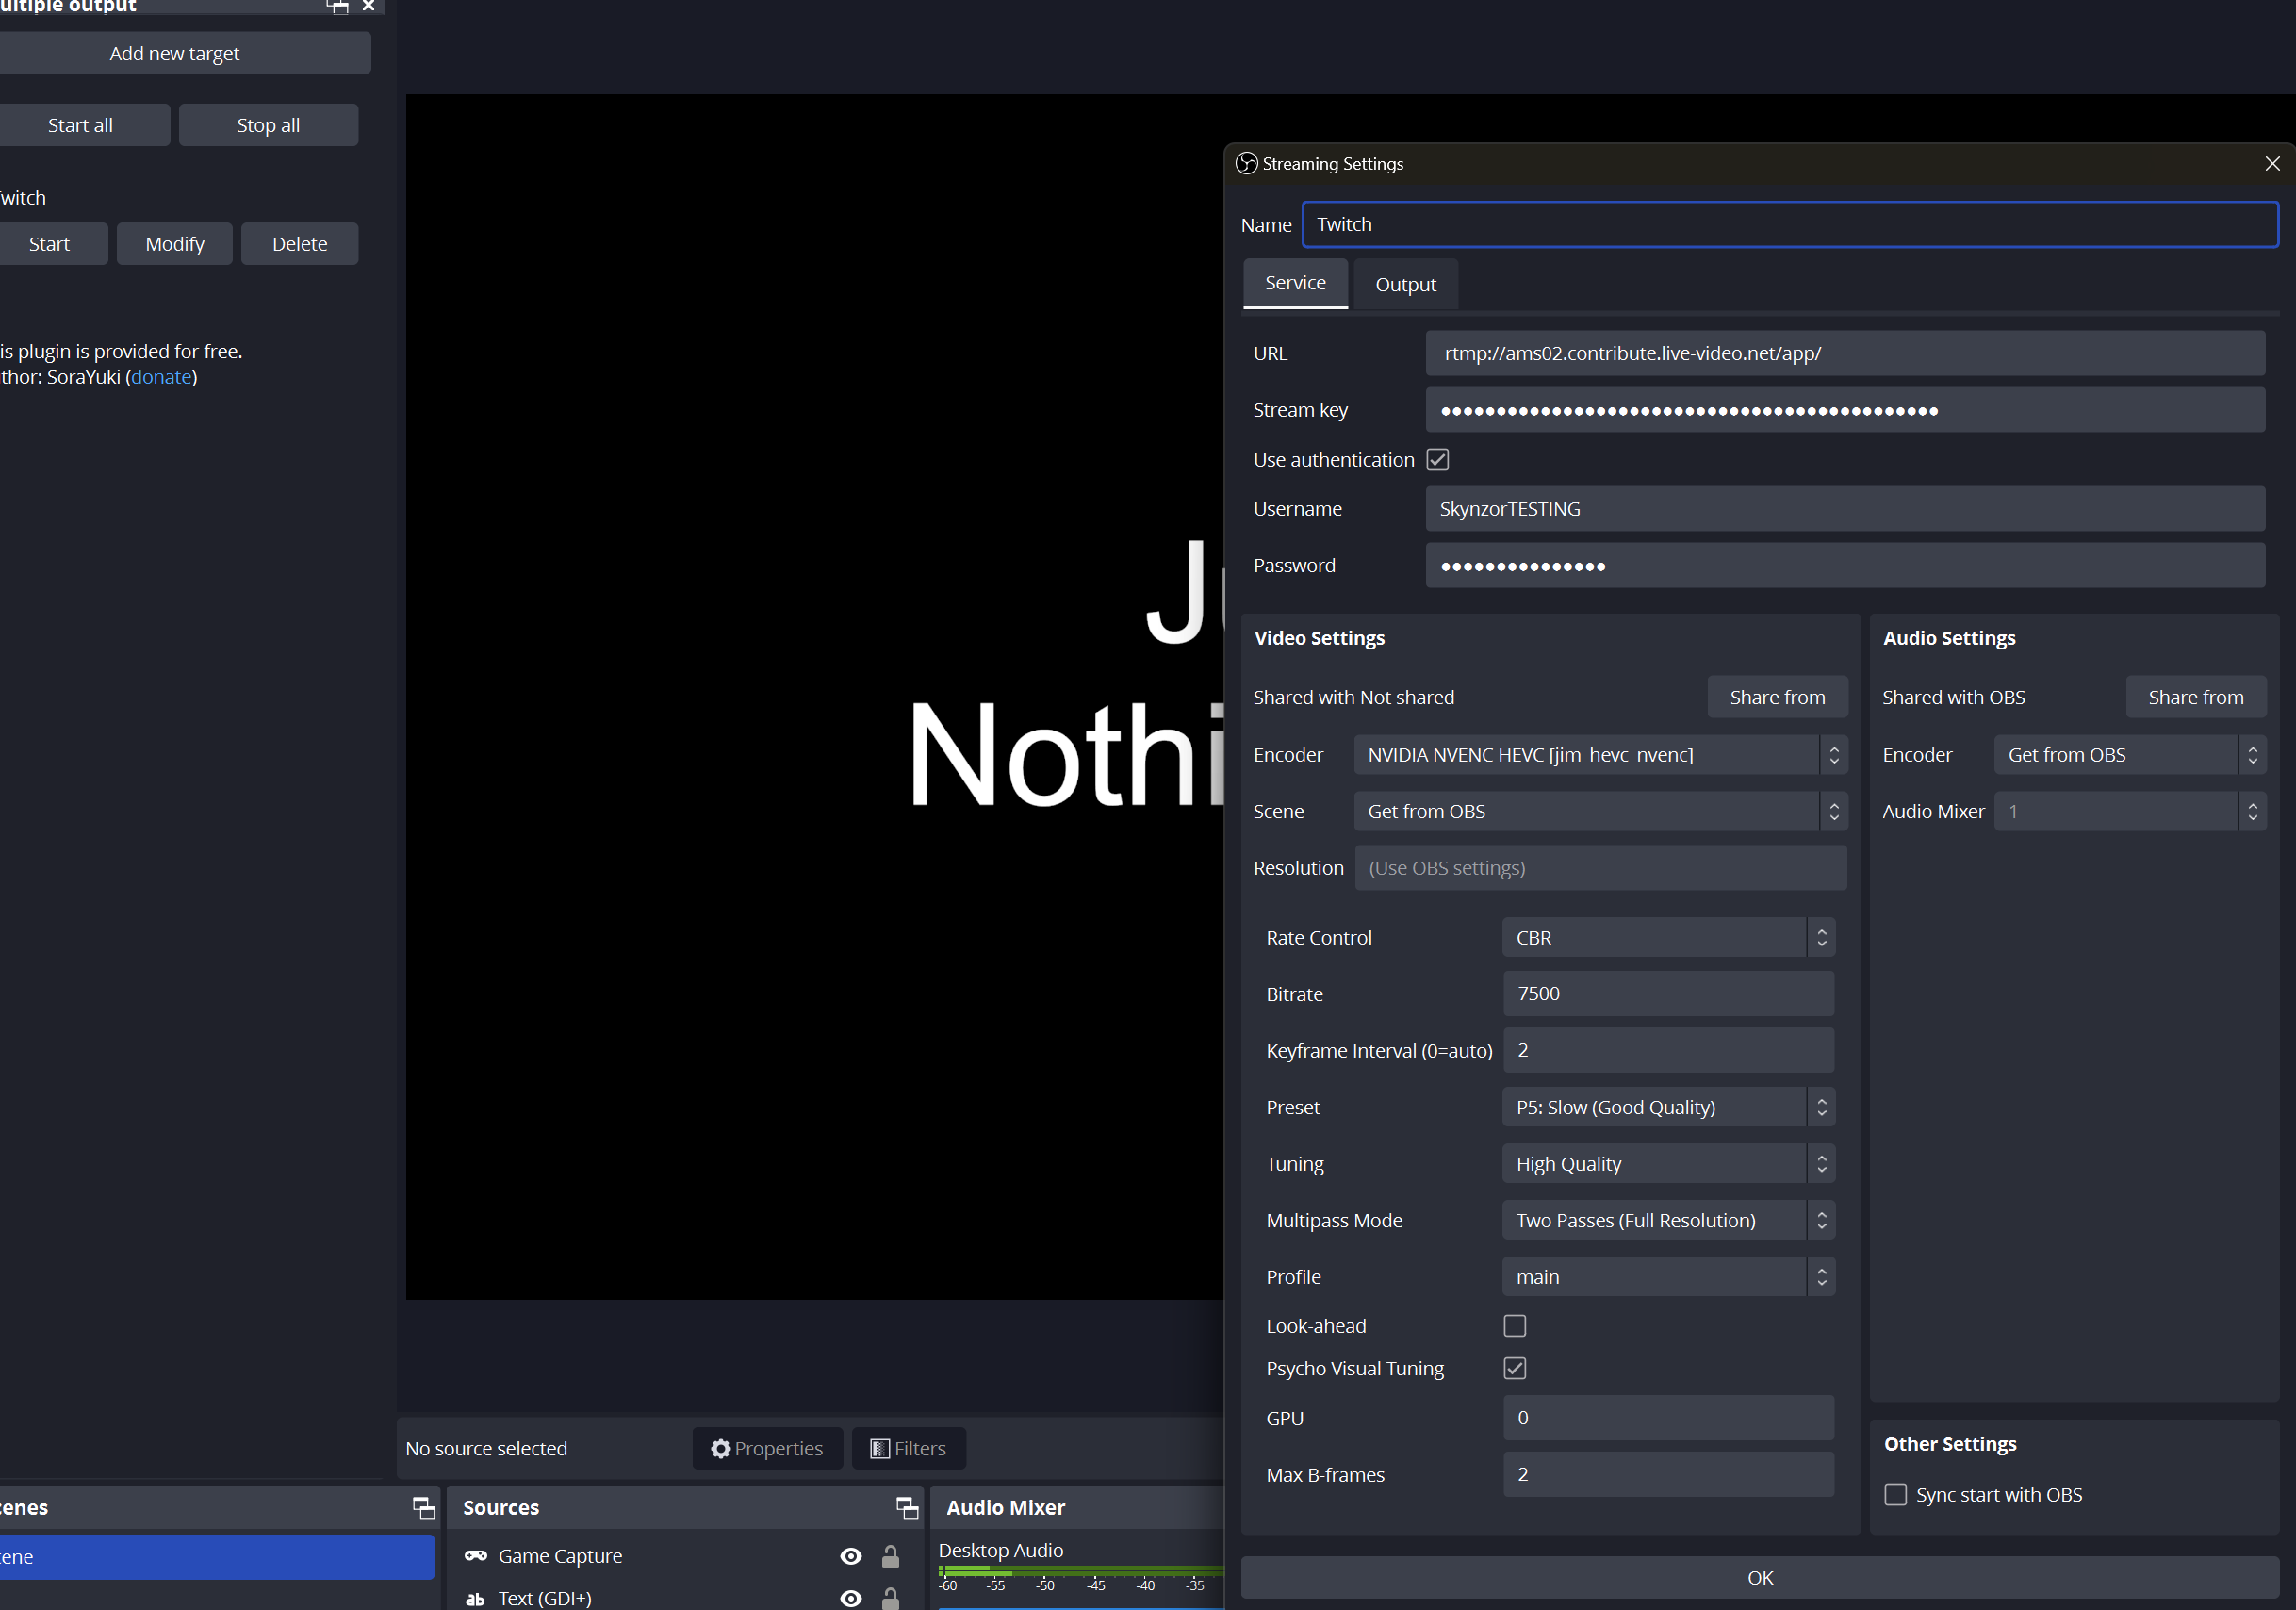Uncheck Use authentication

coord(1437,459)
